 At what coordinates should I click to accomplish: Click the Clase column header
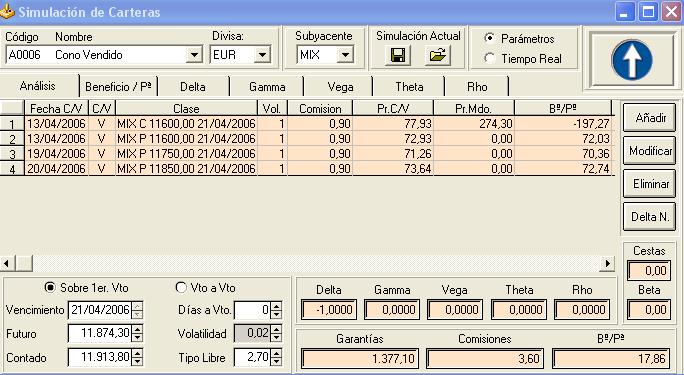click(x=186, y=109)
